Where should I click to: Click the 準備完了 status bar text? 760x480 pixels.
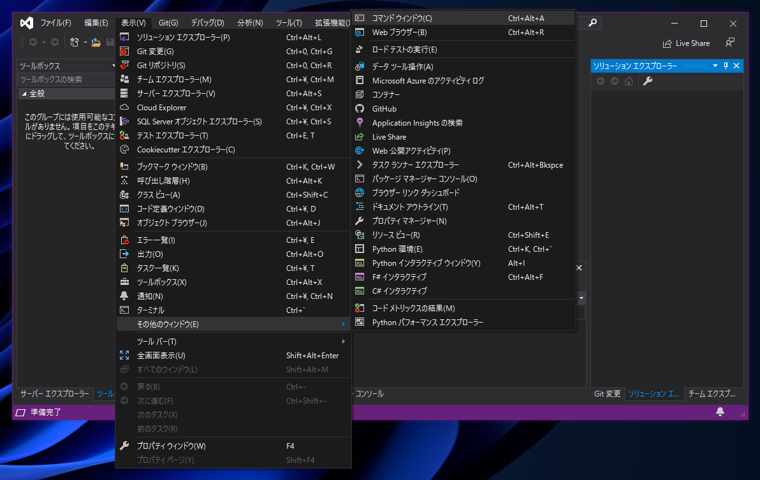[x=46, y=412]
